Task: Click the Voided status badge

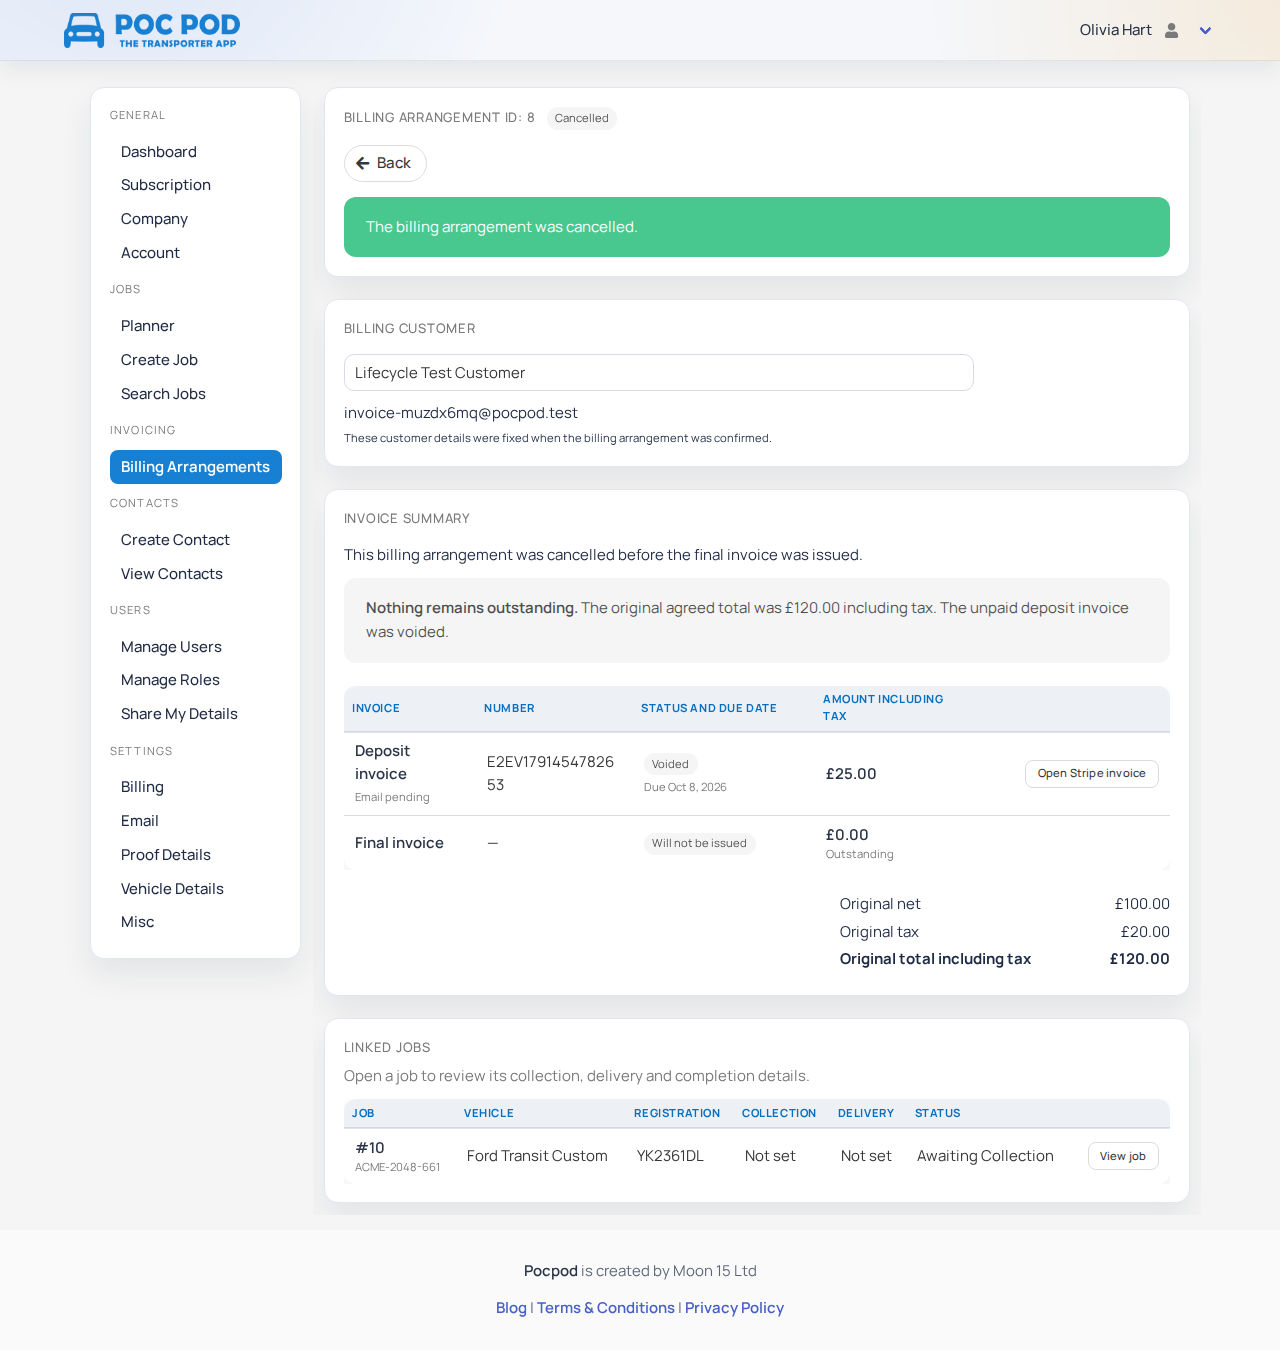Action: (x=670, y=764)
